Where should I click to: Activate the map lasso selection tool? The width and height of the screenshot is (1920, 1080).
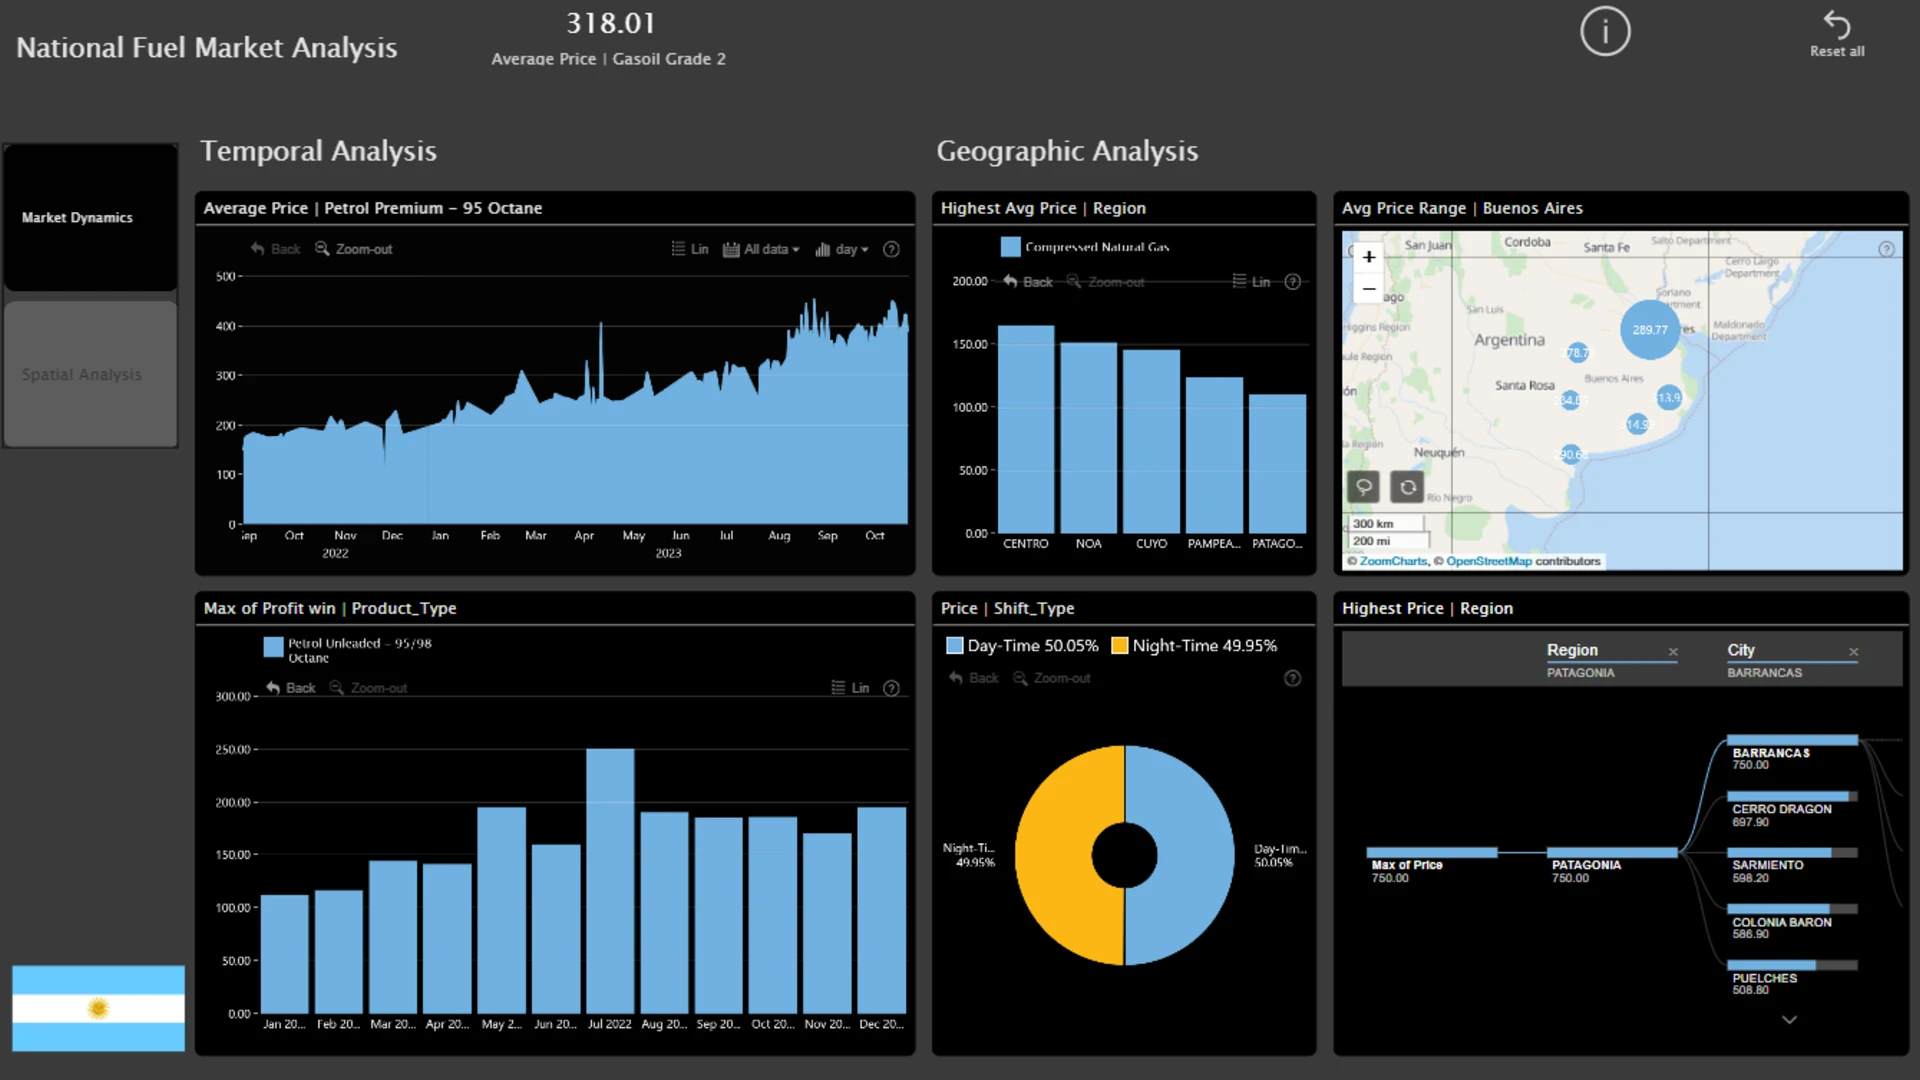pyautogui.click(x=1364, y=487)
